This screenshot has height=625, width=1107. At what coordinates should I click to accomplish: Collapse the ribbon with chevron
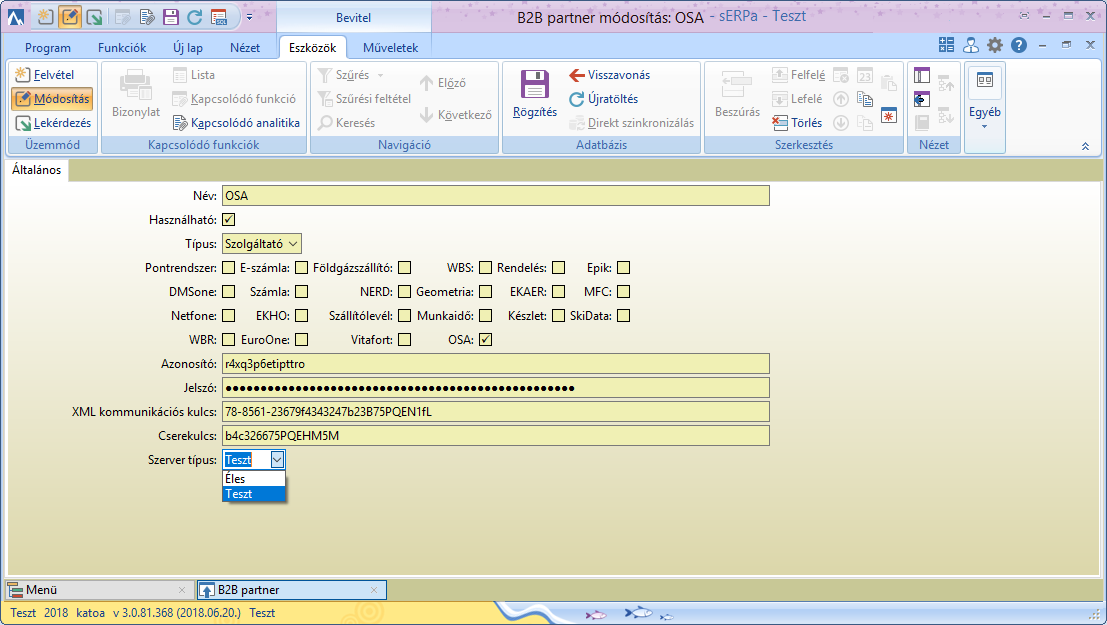pyautogui.click(x=1085, y=146)
